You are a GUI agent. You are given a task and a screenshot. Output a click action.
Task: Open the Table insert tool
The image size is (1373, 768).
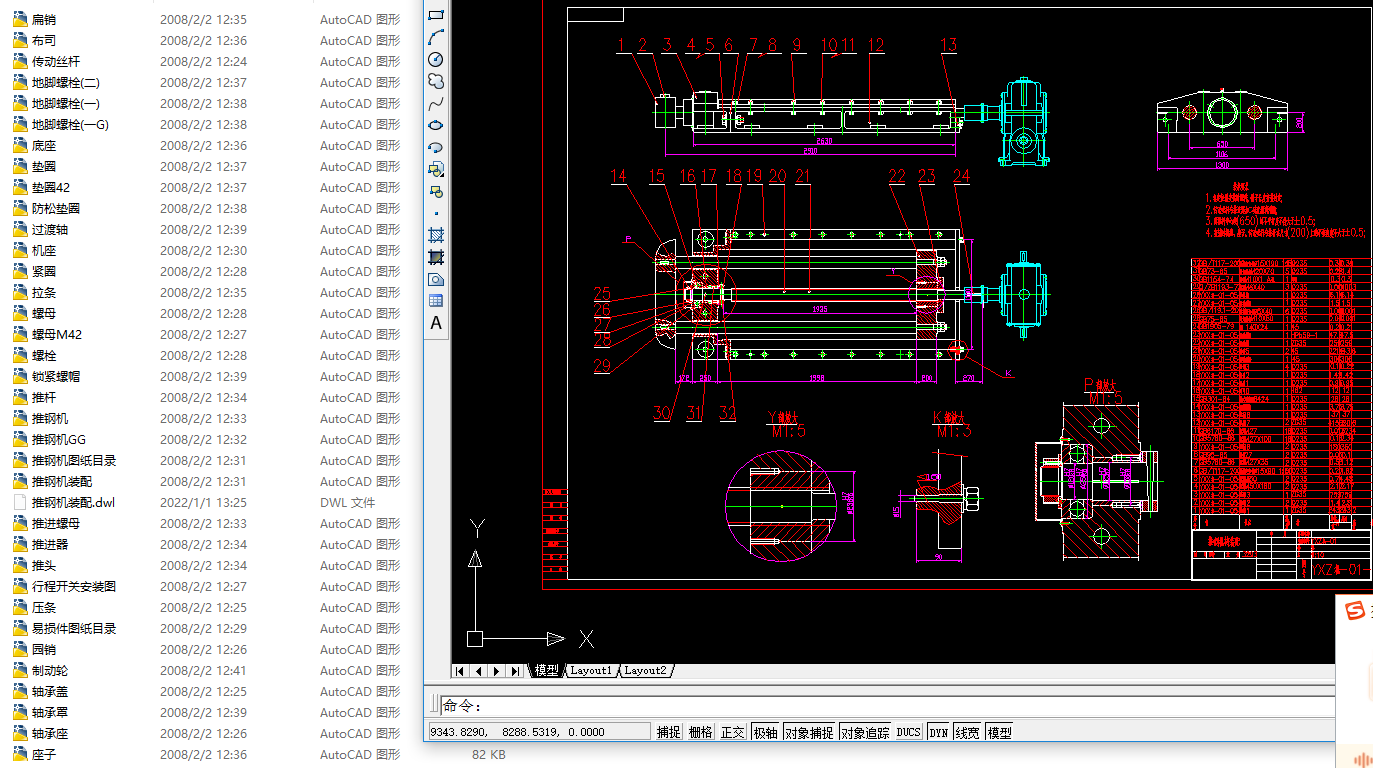click(436, 301)
